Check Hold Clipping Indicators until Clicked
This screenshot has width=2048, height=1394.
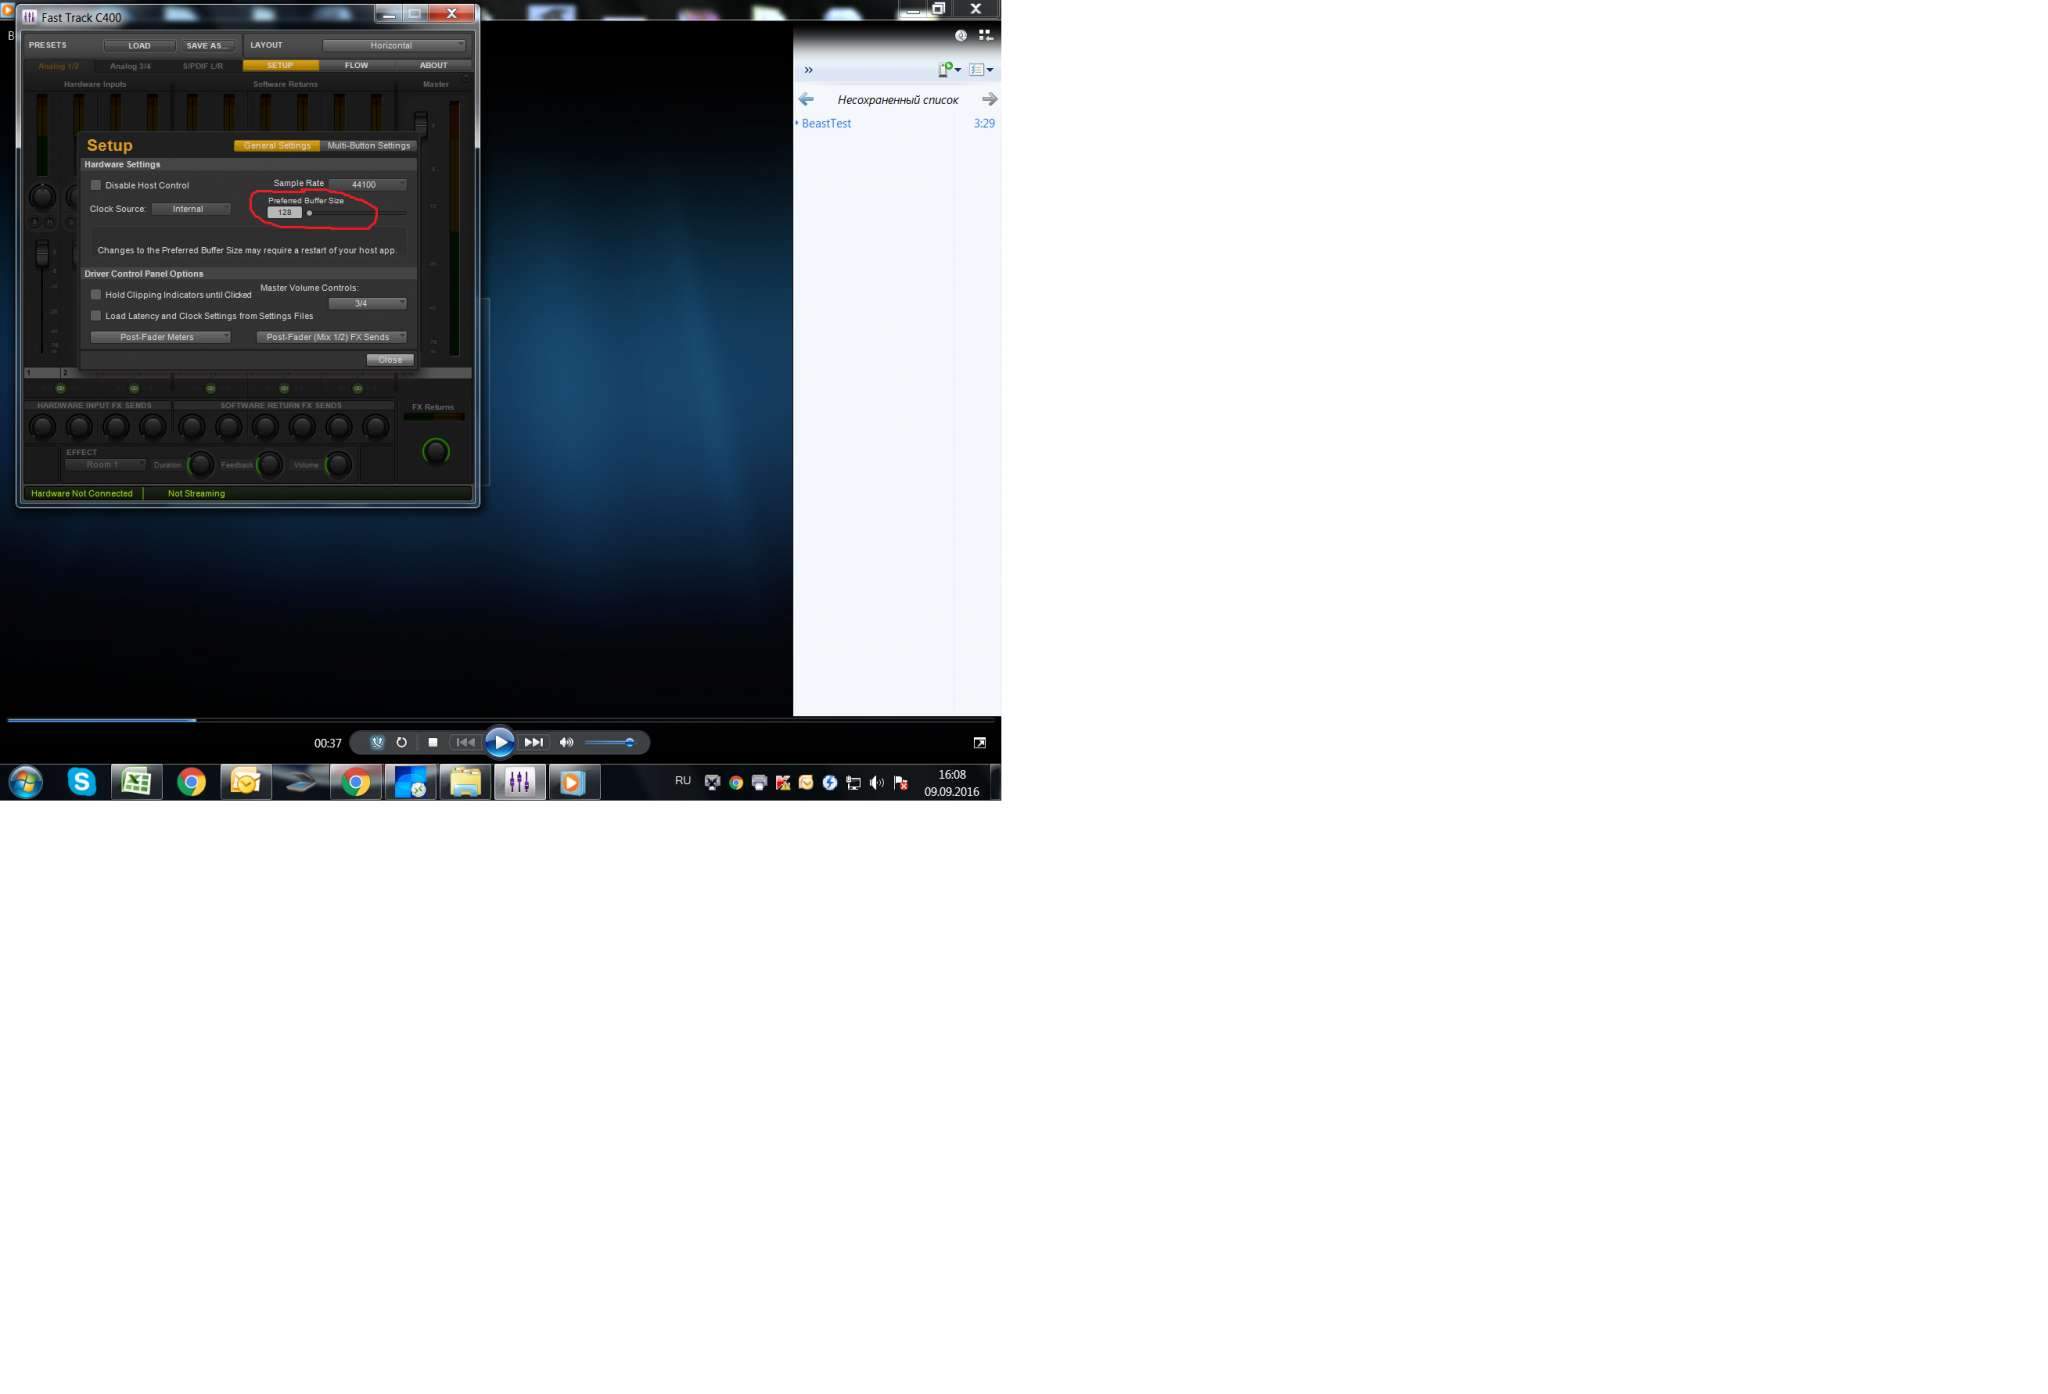click(x=96, y=294)
